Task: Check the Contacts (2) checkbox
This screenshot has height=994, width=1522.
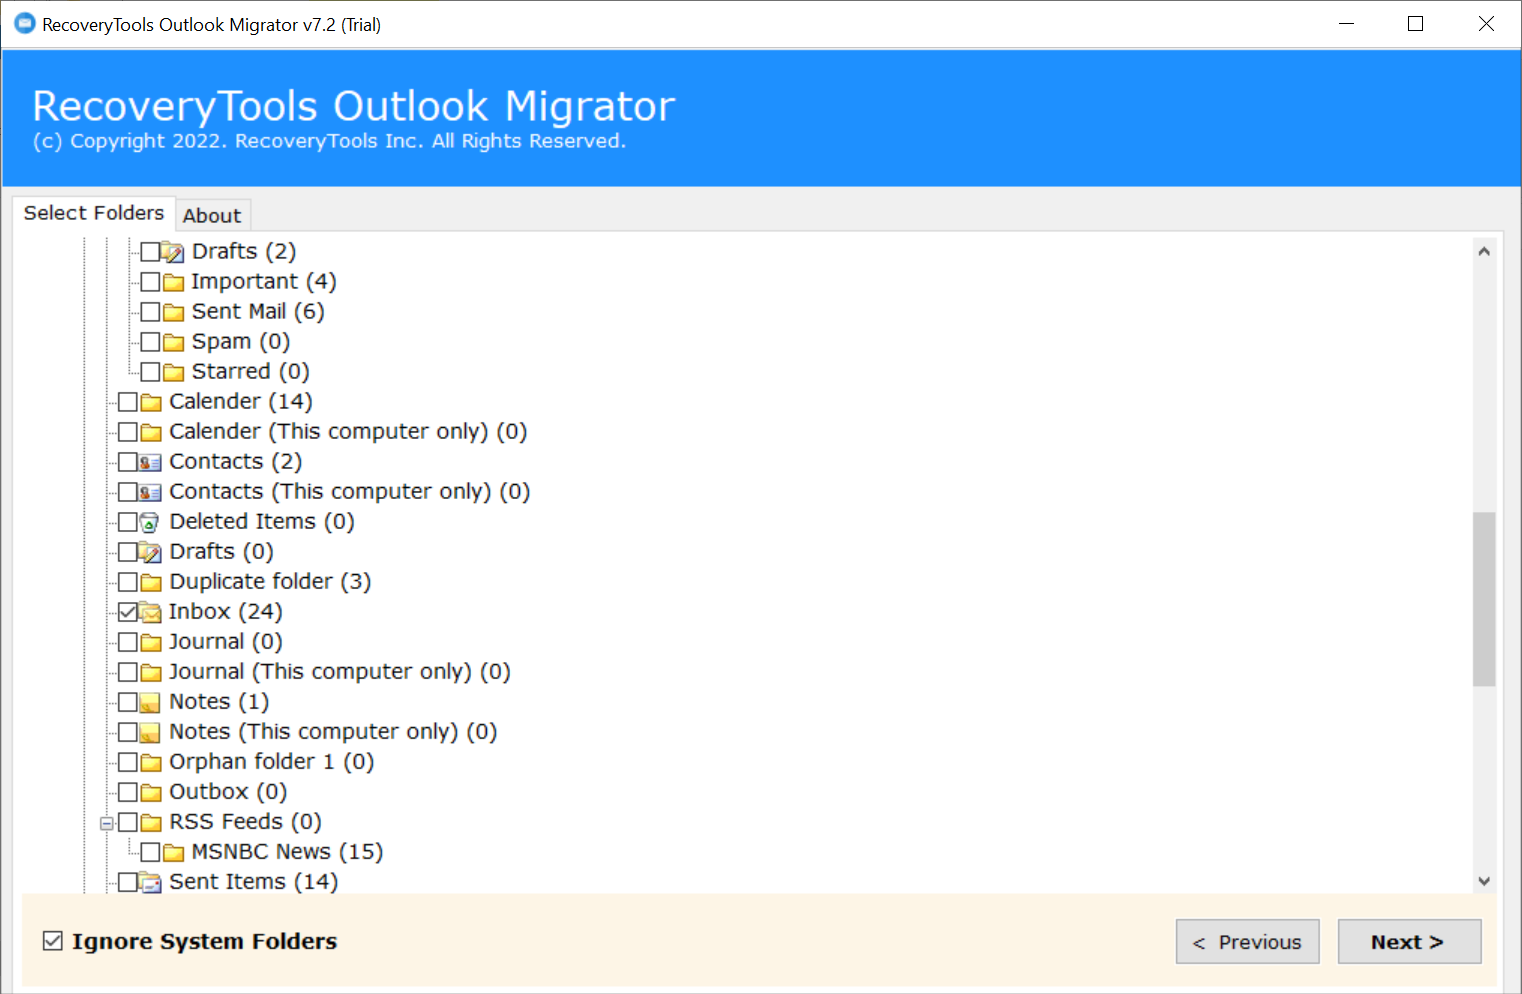Action: [128, 462]
